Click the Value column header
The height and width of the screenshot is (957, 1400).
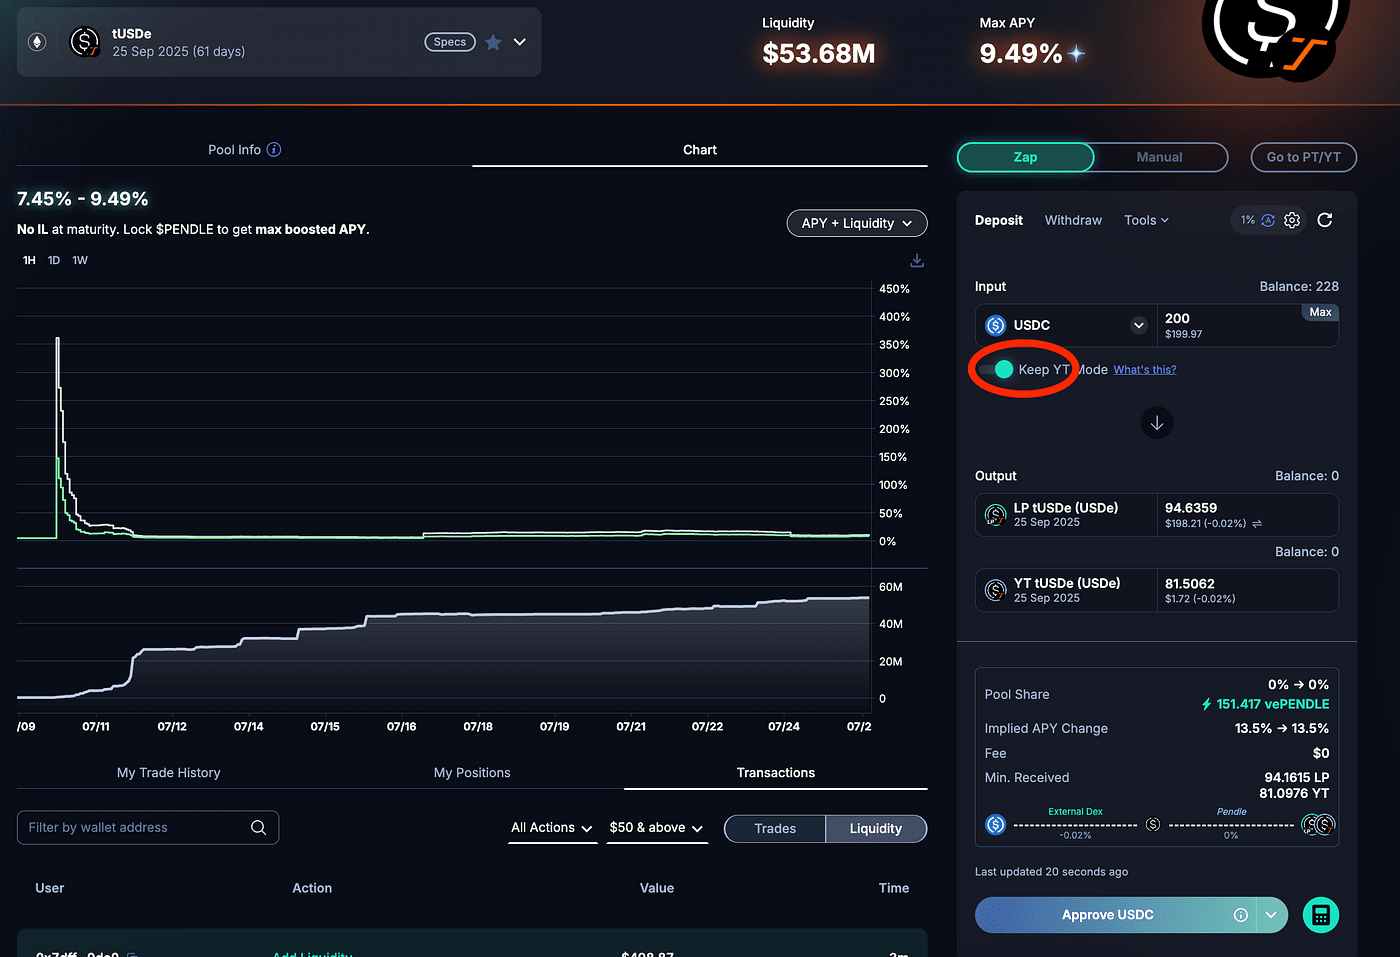pos(657,888)
